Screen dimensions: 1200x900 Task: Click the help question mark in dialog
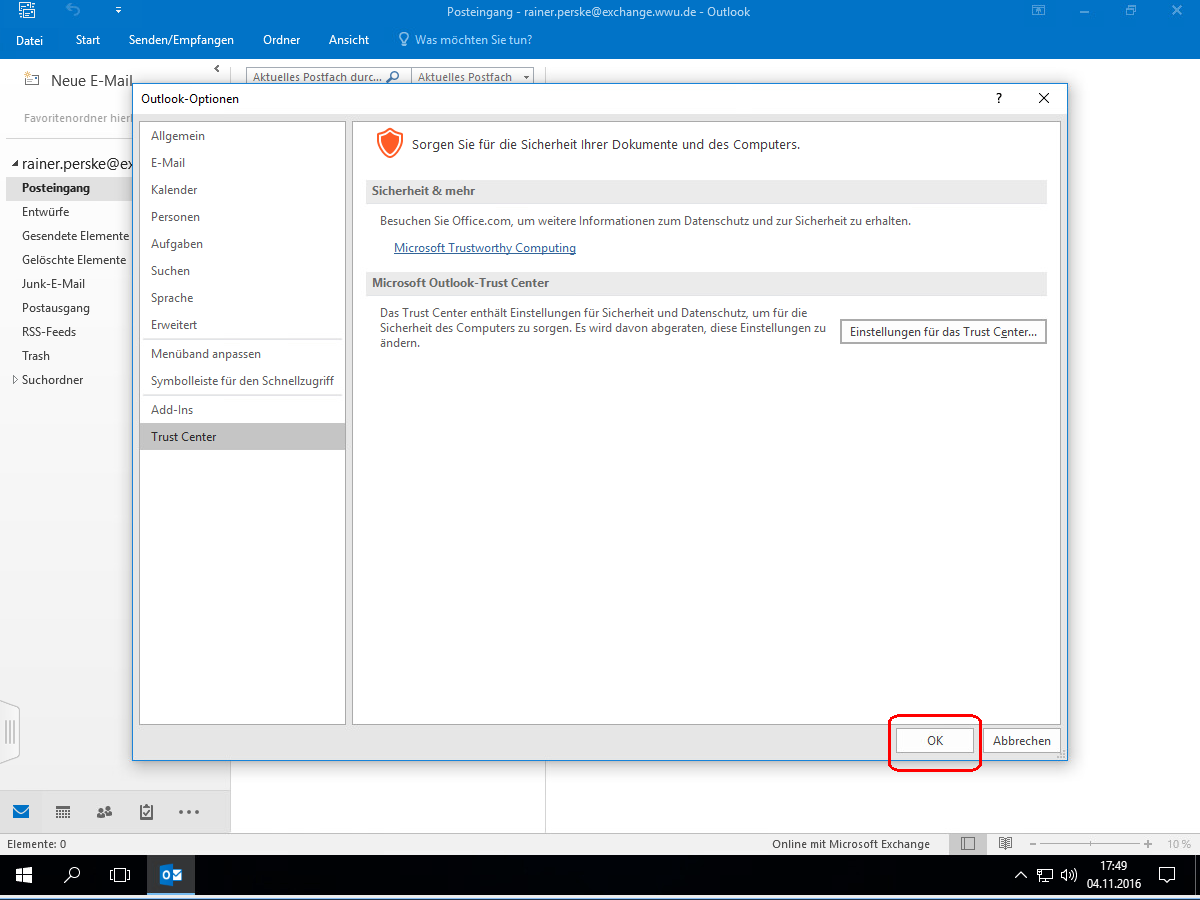(998, 99)
